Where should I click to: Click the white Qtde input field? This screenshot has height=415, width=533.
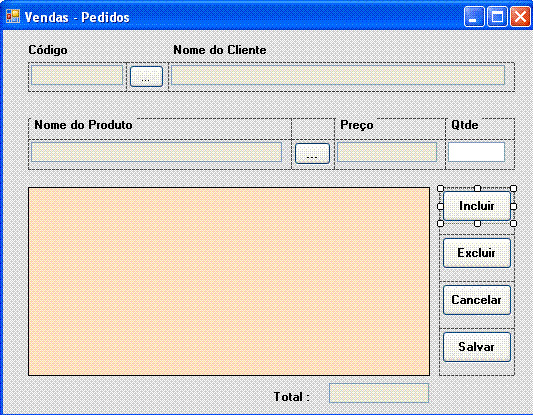(x=476, y=152)
